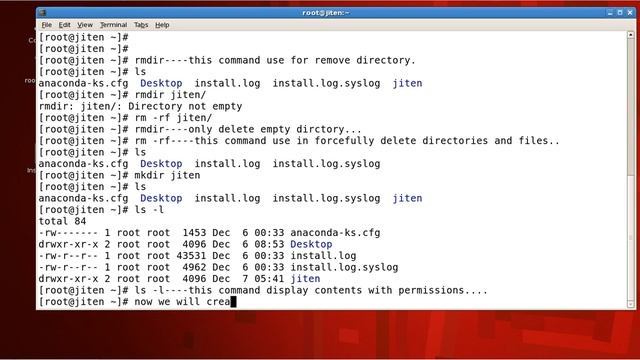This screenshot has width=640, height=360.
Task: Click the '05:41' timestamp of jiten
Action: click(269, 279)
